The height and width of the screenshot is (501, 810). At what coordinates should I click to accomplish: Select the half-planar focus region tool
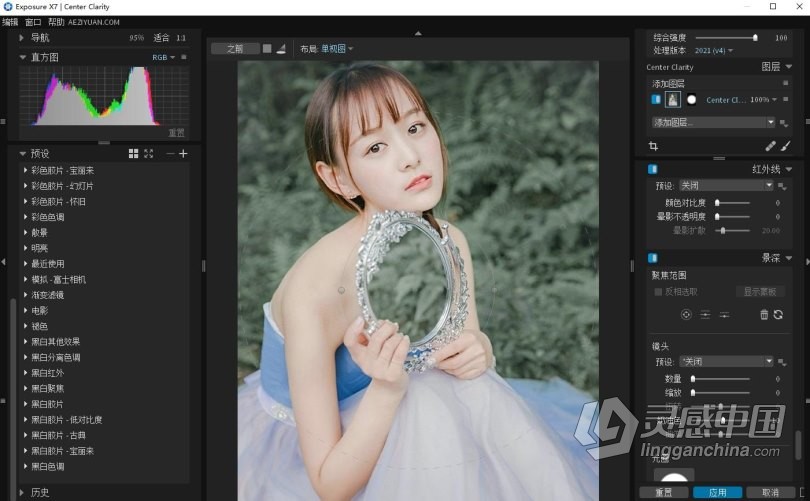(x=724, y=315)
